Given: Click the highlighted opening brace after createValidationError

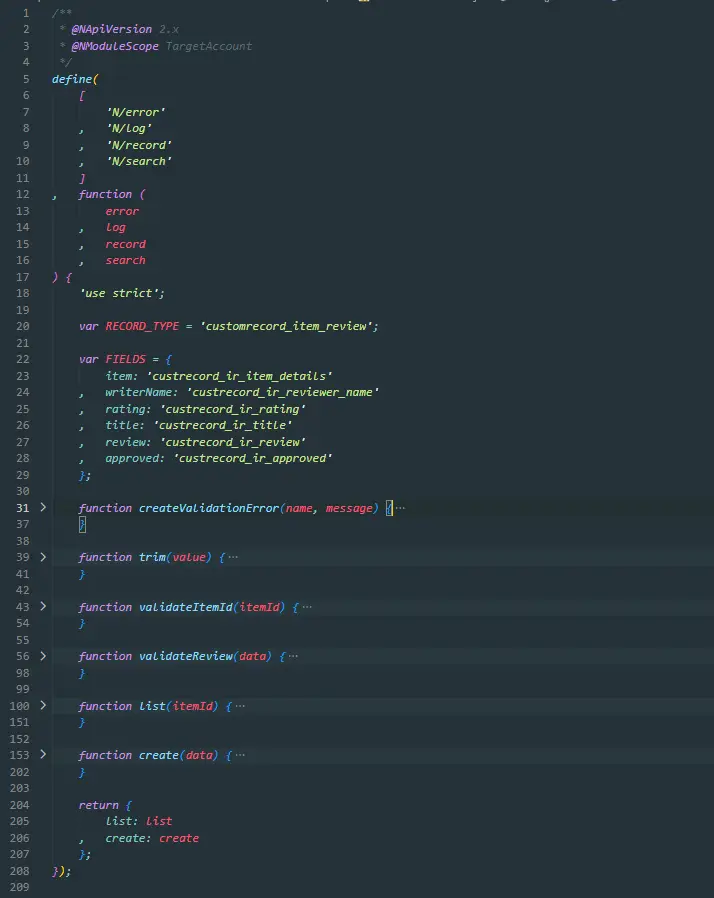Looking at the screenshot, I should 389,508.
